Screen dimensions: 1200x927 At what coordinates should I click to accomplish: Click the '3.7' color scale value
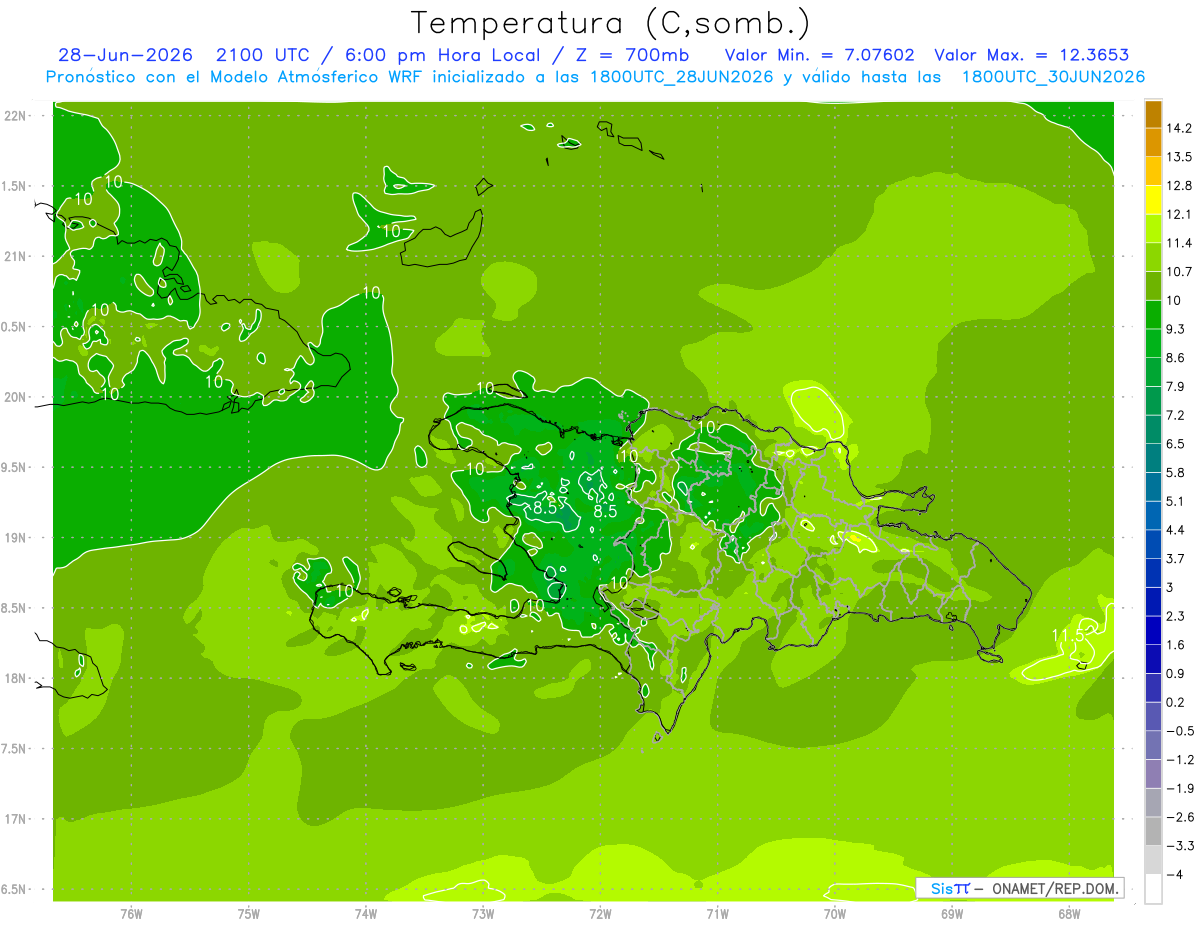coord(1176,558)
